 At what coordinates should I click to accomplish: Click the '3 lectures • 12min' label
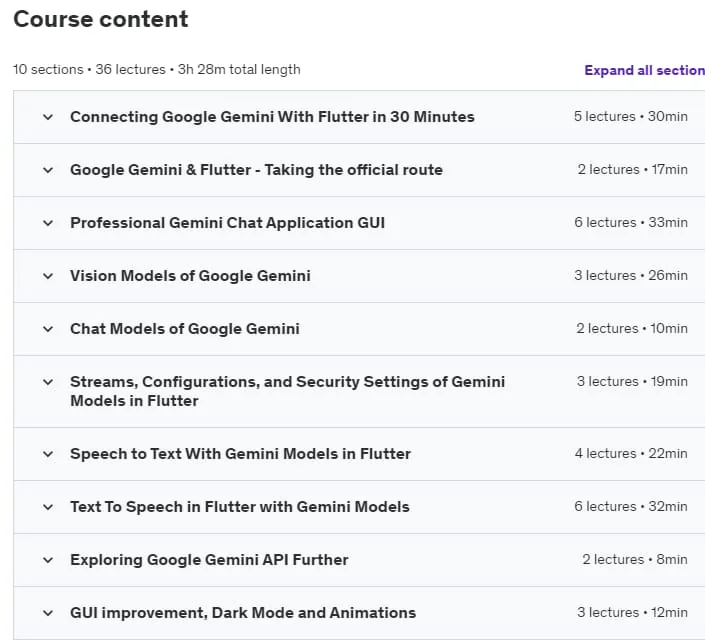click(x=632, y=613)
